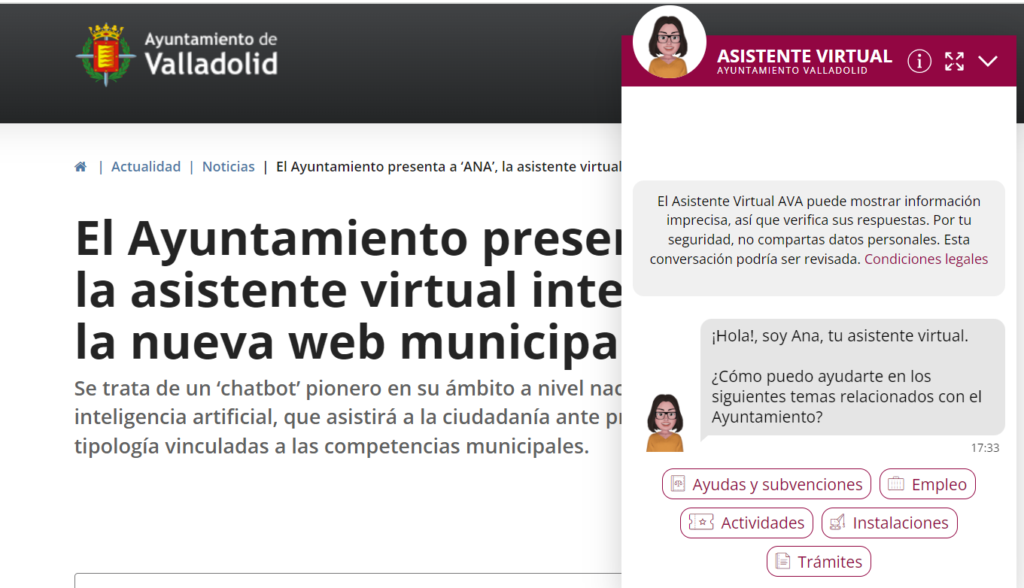Image resolution: width=1024 pixels, height=588 pixels.
Task: Go to Actualidad in the breadcrumb
Action: tap(146, 167)
